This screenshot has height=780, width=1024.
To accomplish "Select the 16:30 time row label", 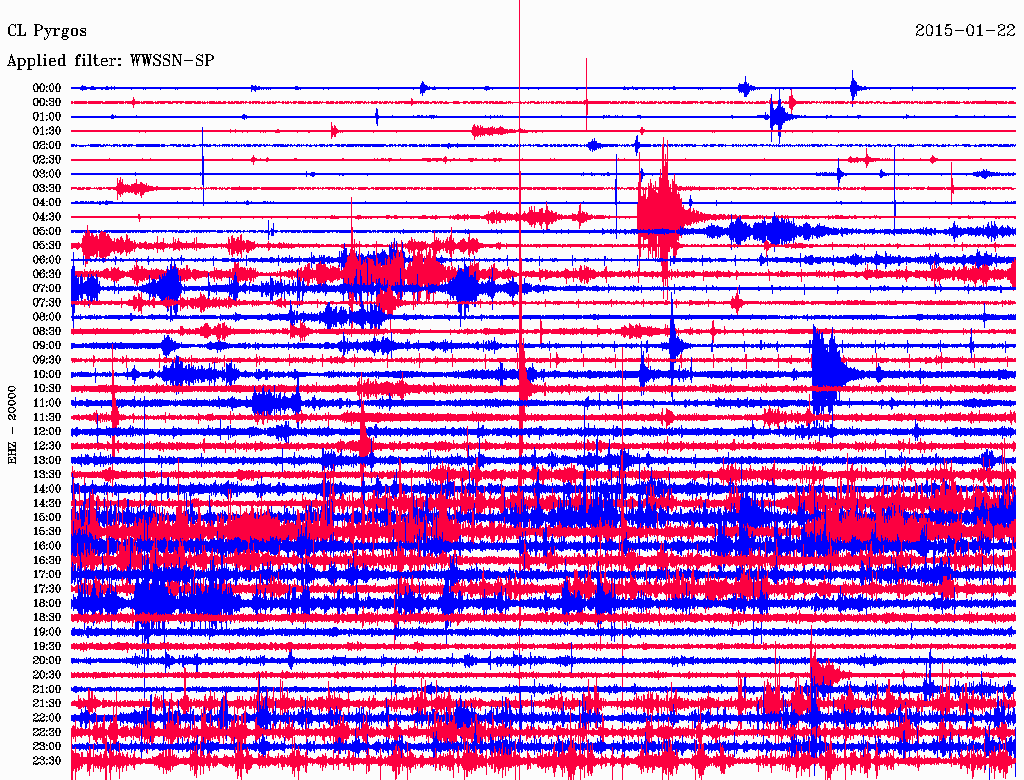I will click(47, 561).
